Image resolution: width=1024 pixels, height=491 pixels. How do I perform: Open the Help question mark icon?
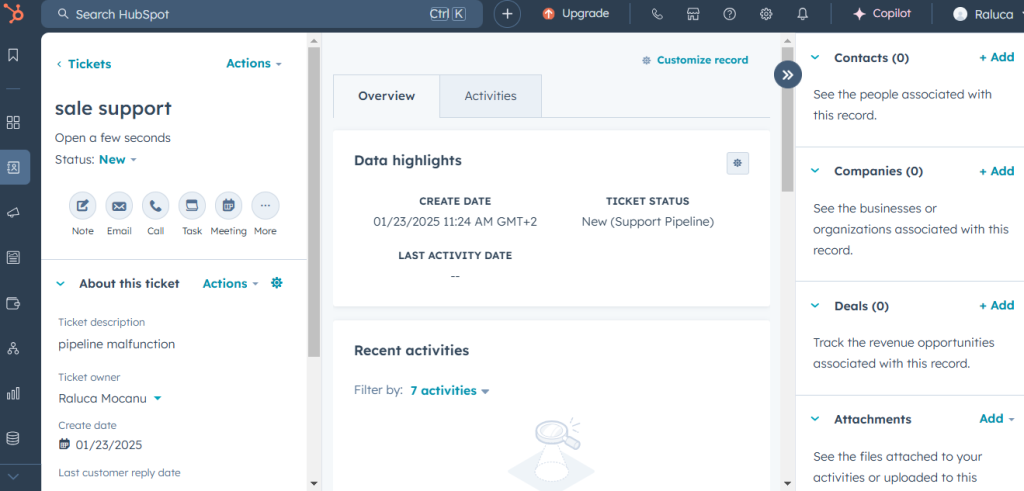tap(729, 14)
